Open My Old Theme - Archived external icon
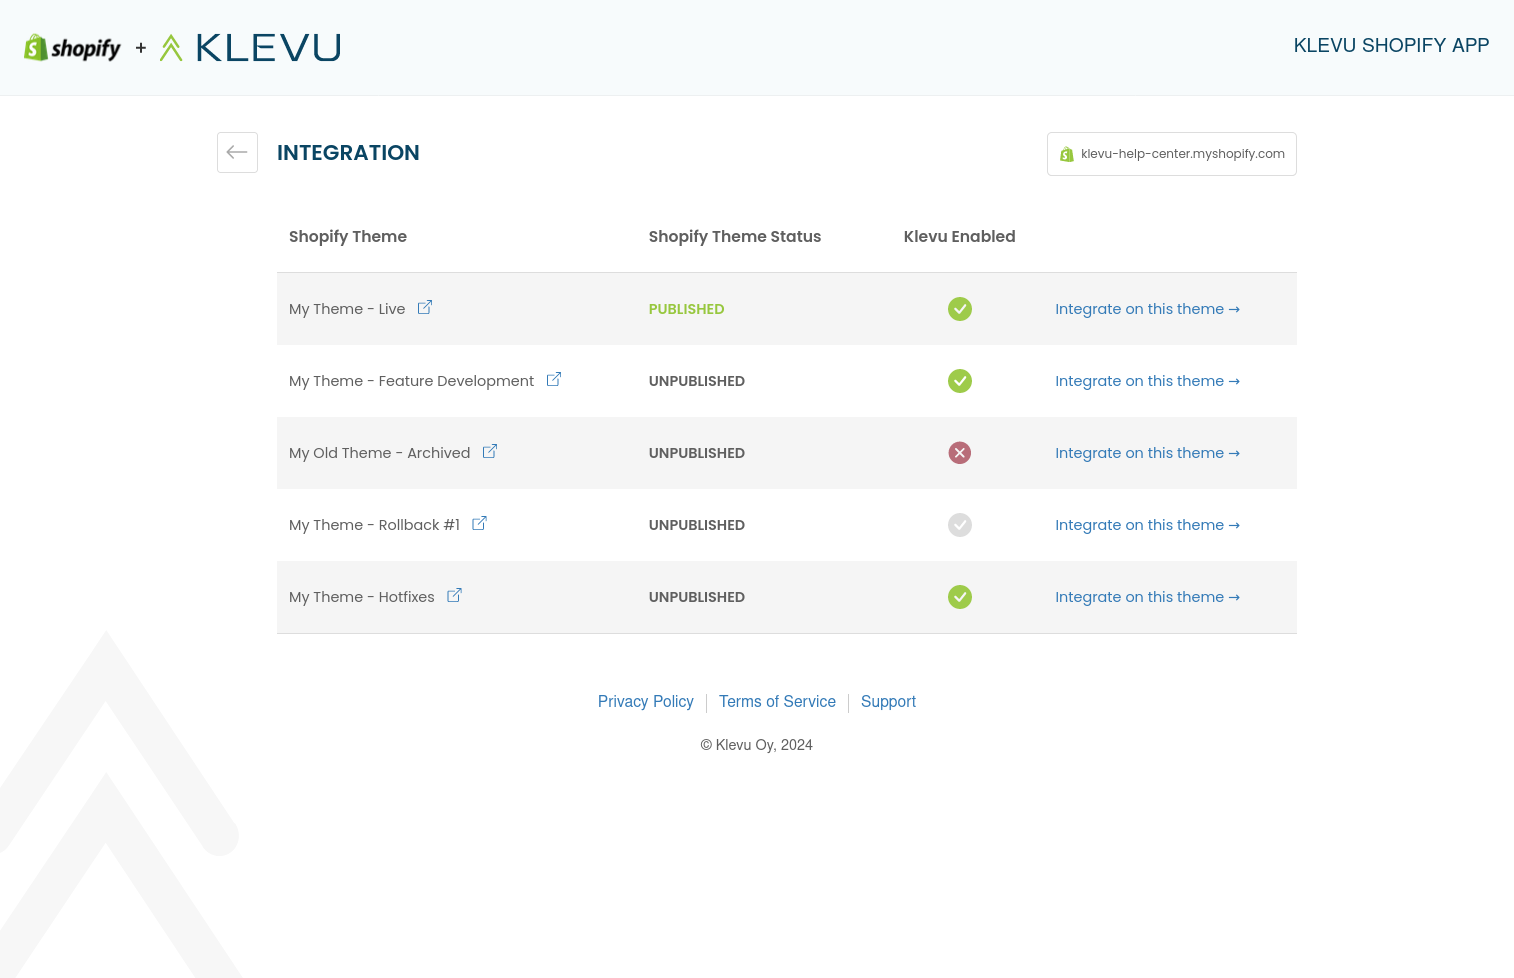The height and width of the screenshot is (978, 1514). point(490,452)
